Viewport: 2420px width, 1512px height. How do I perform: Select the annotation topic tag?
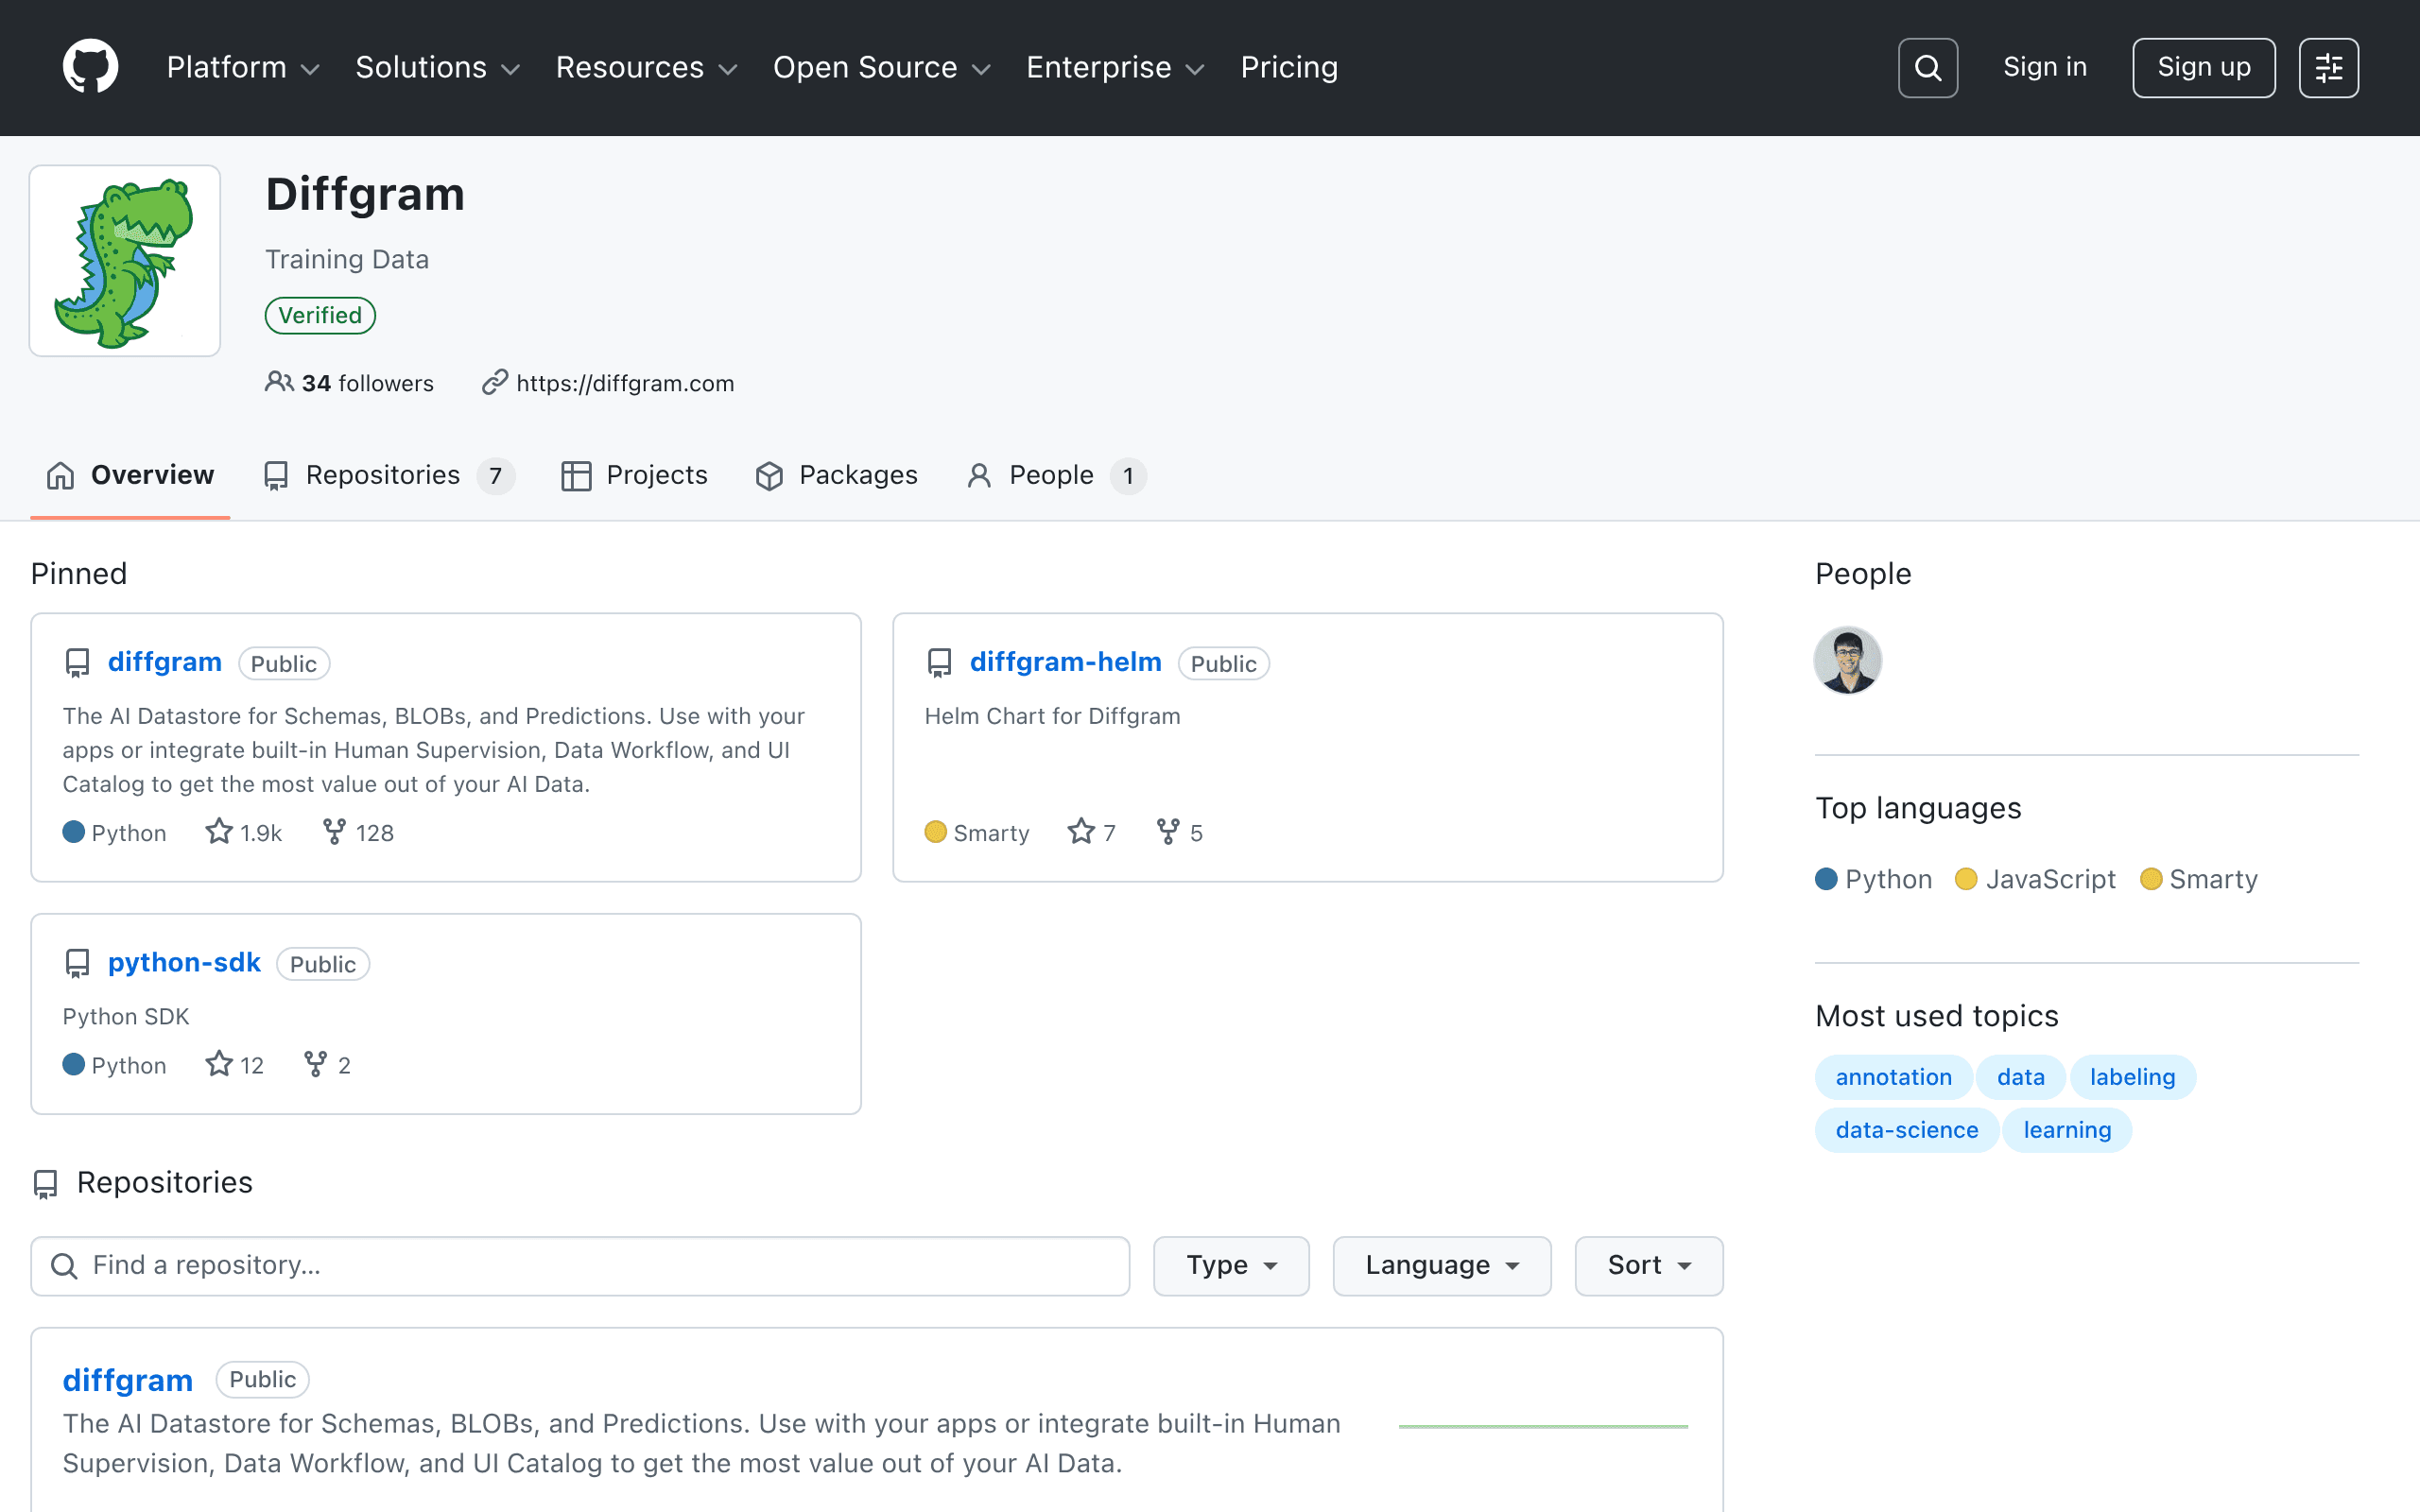coord(1893,1077)
